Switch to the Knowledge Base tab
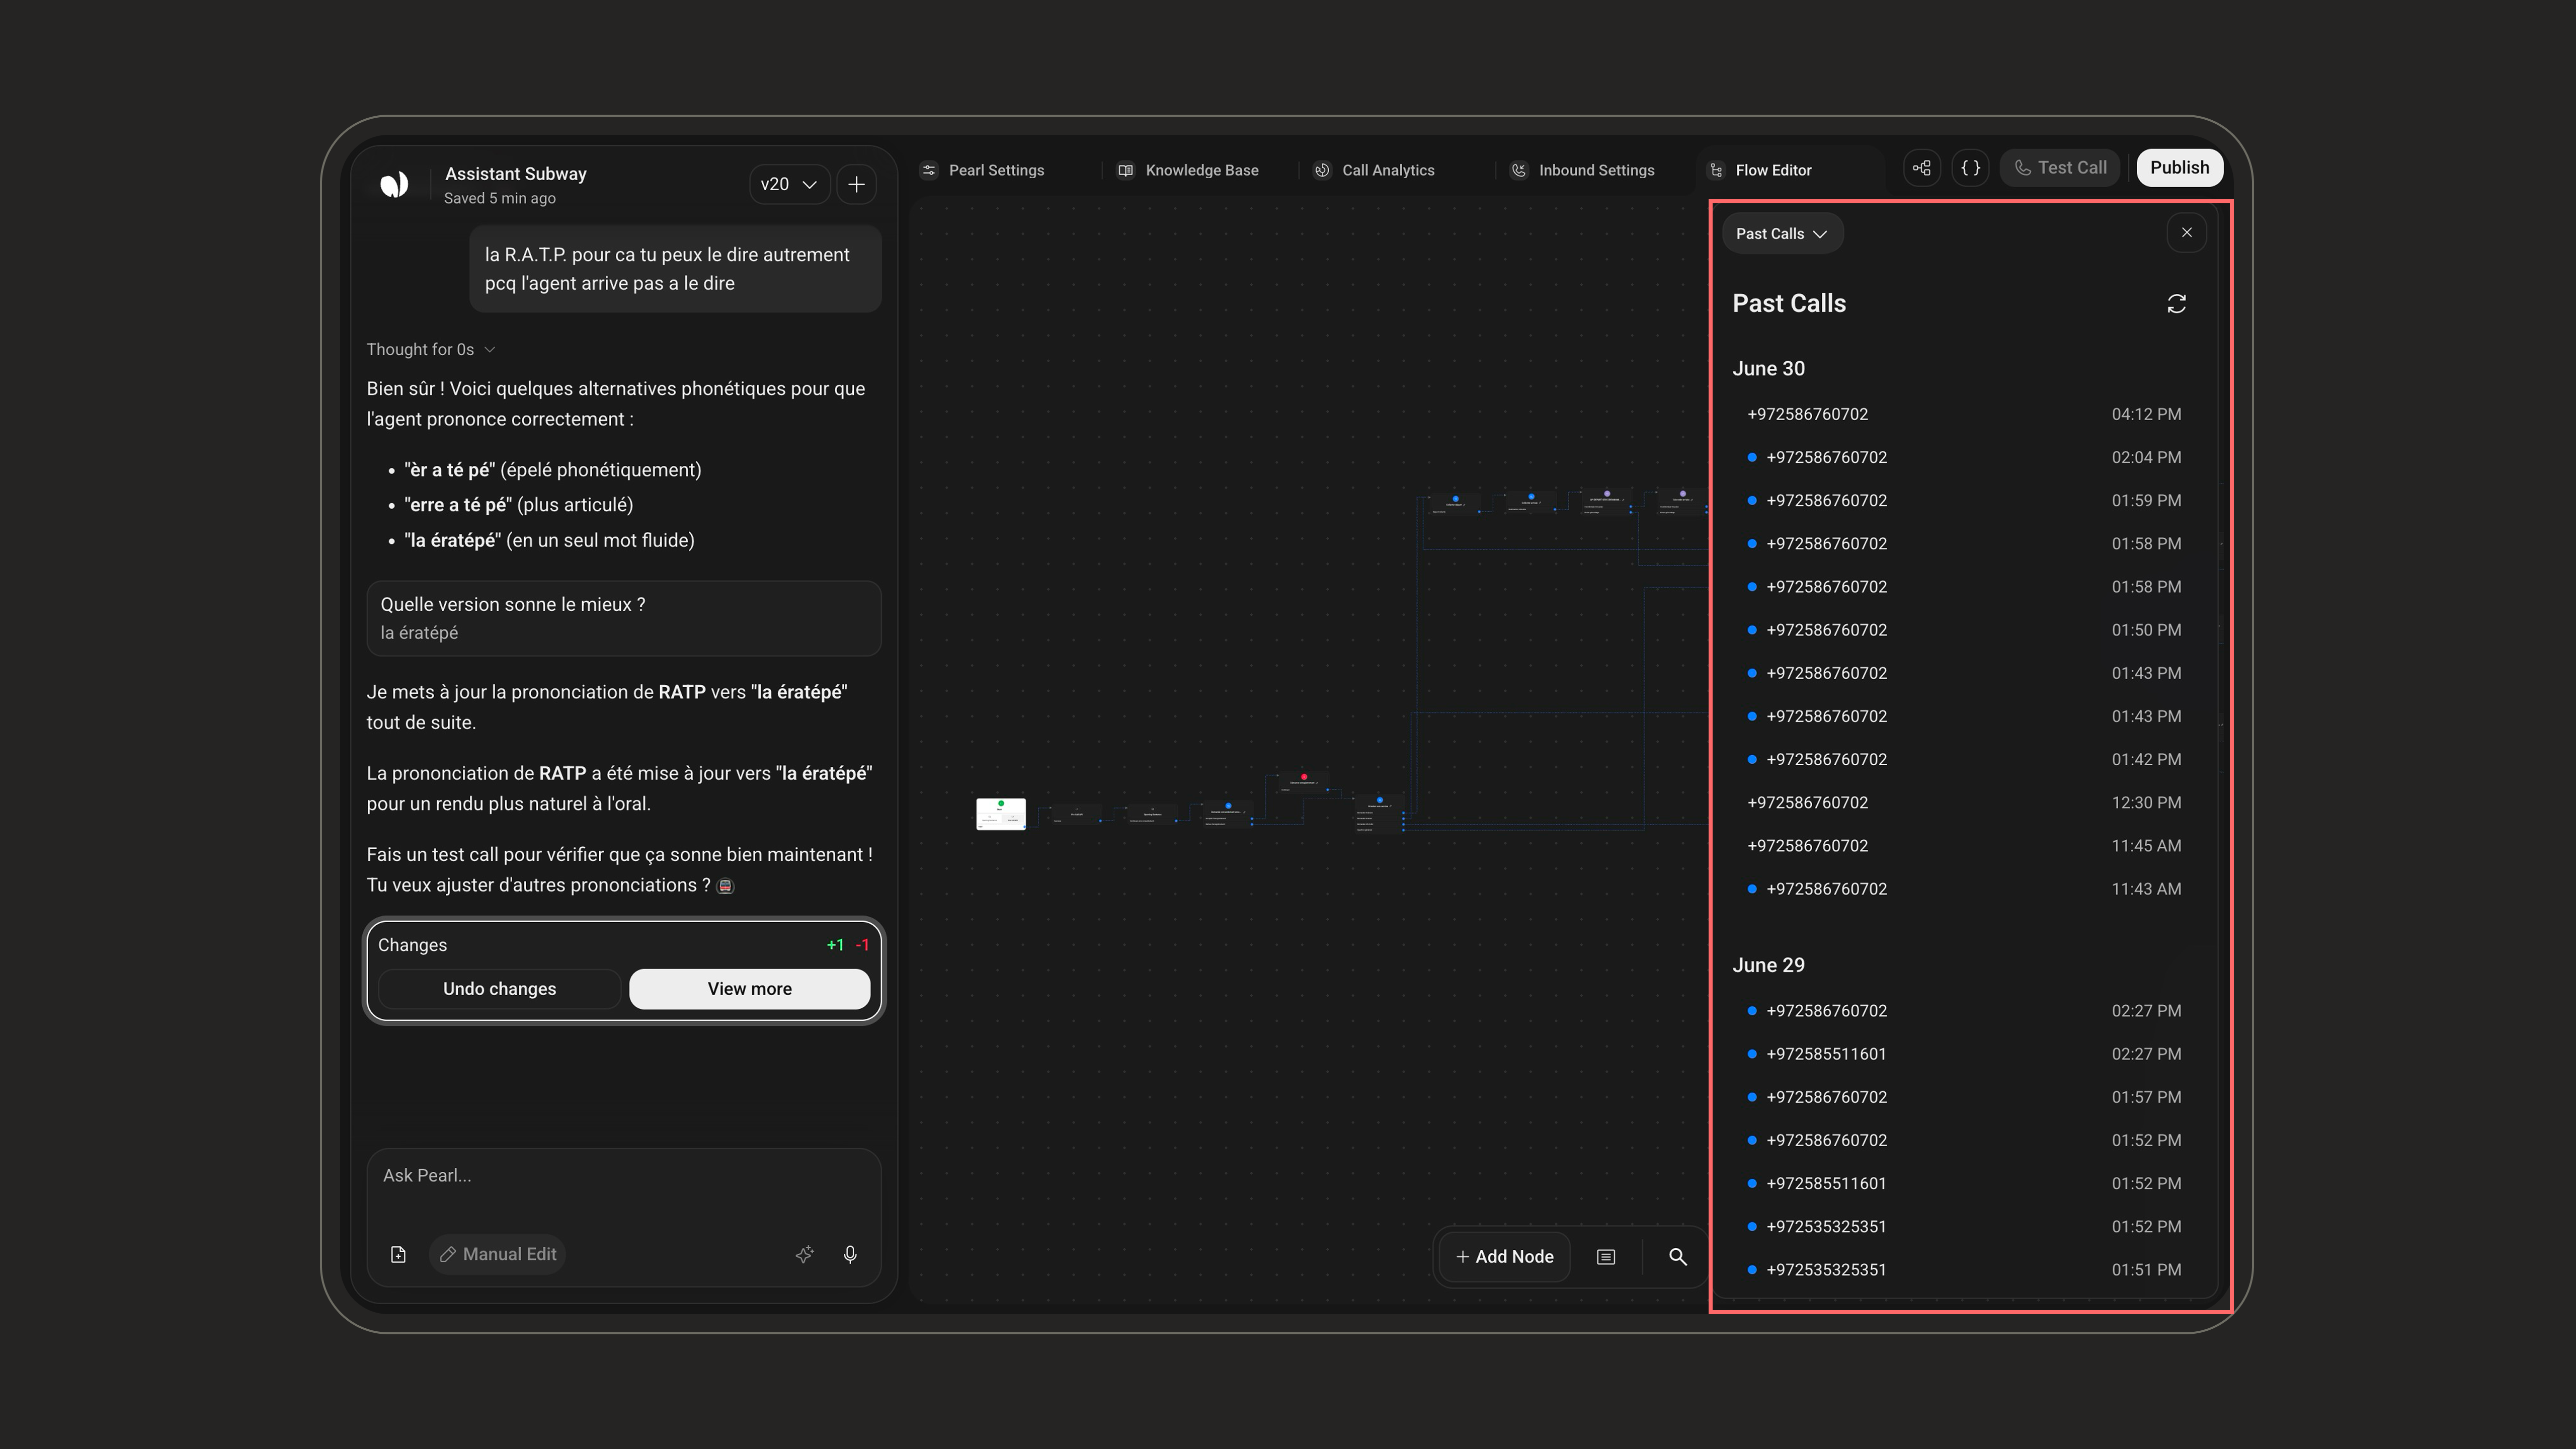Image resolution: width=2576 pixels, height=1449 pixels. (x=1188, y=170)
